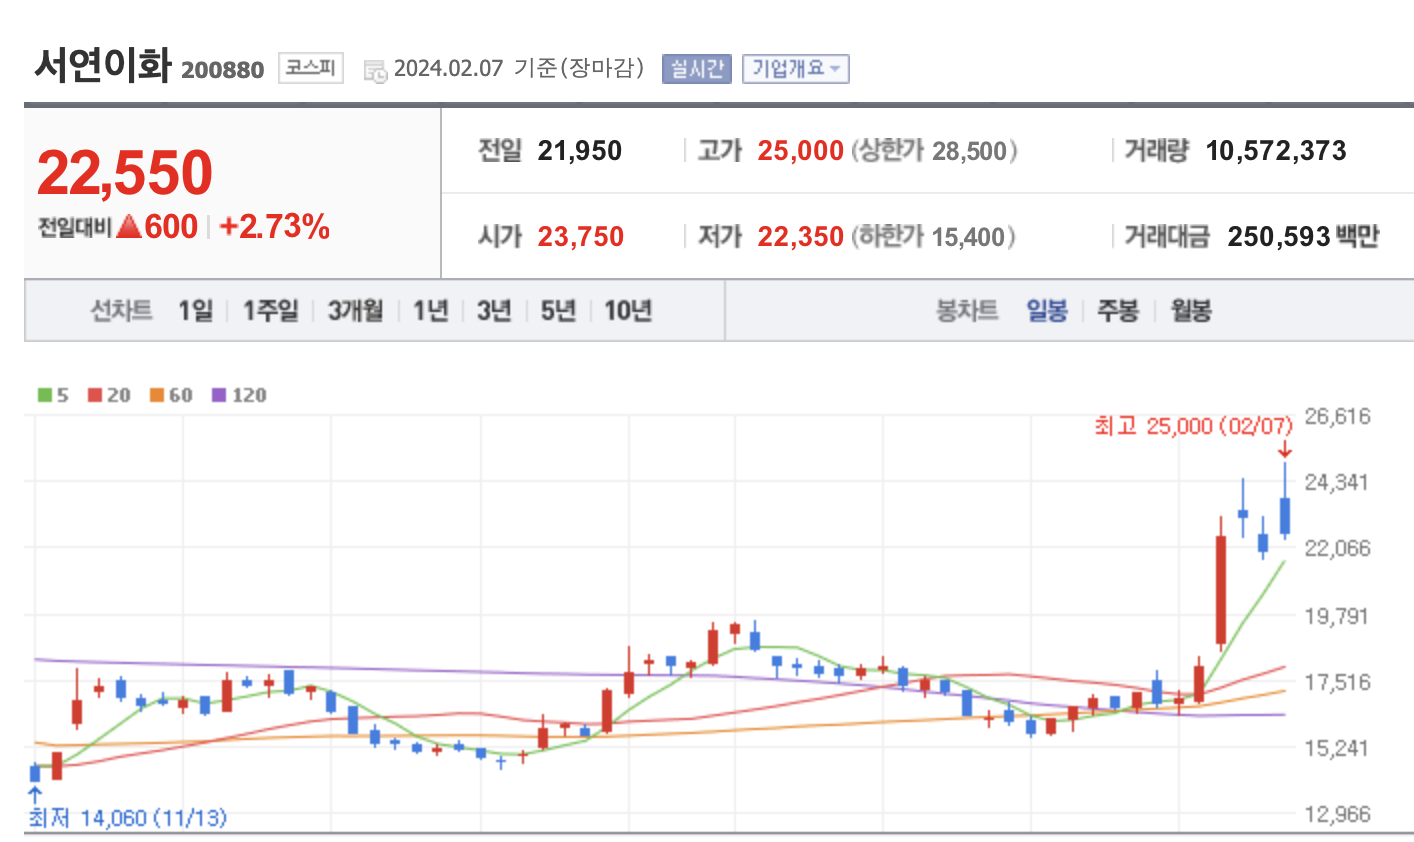The image size is (1414, 842).
Task: Click the latest blue candlestick on 02/07
Action: pyautogui.click(x=1285, y=515)
